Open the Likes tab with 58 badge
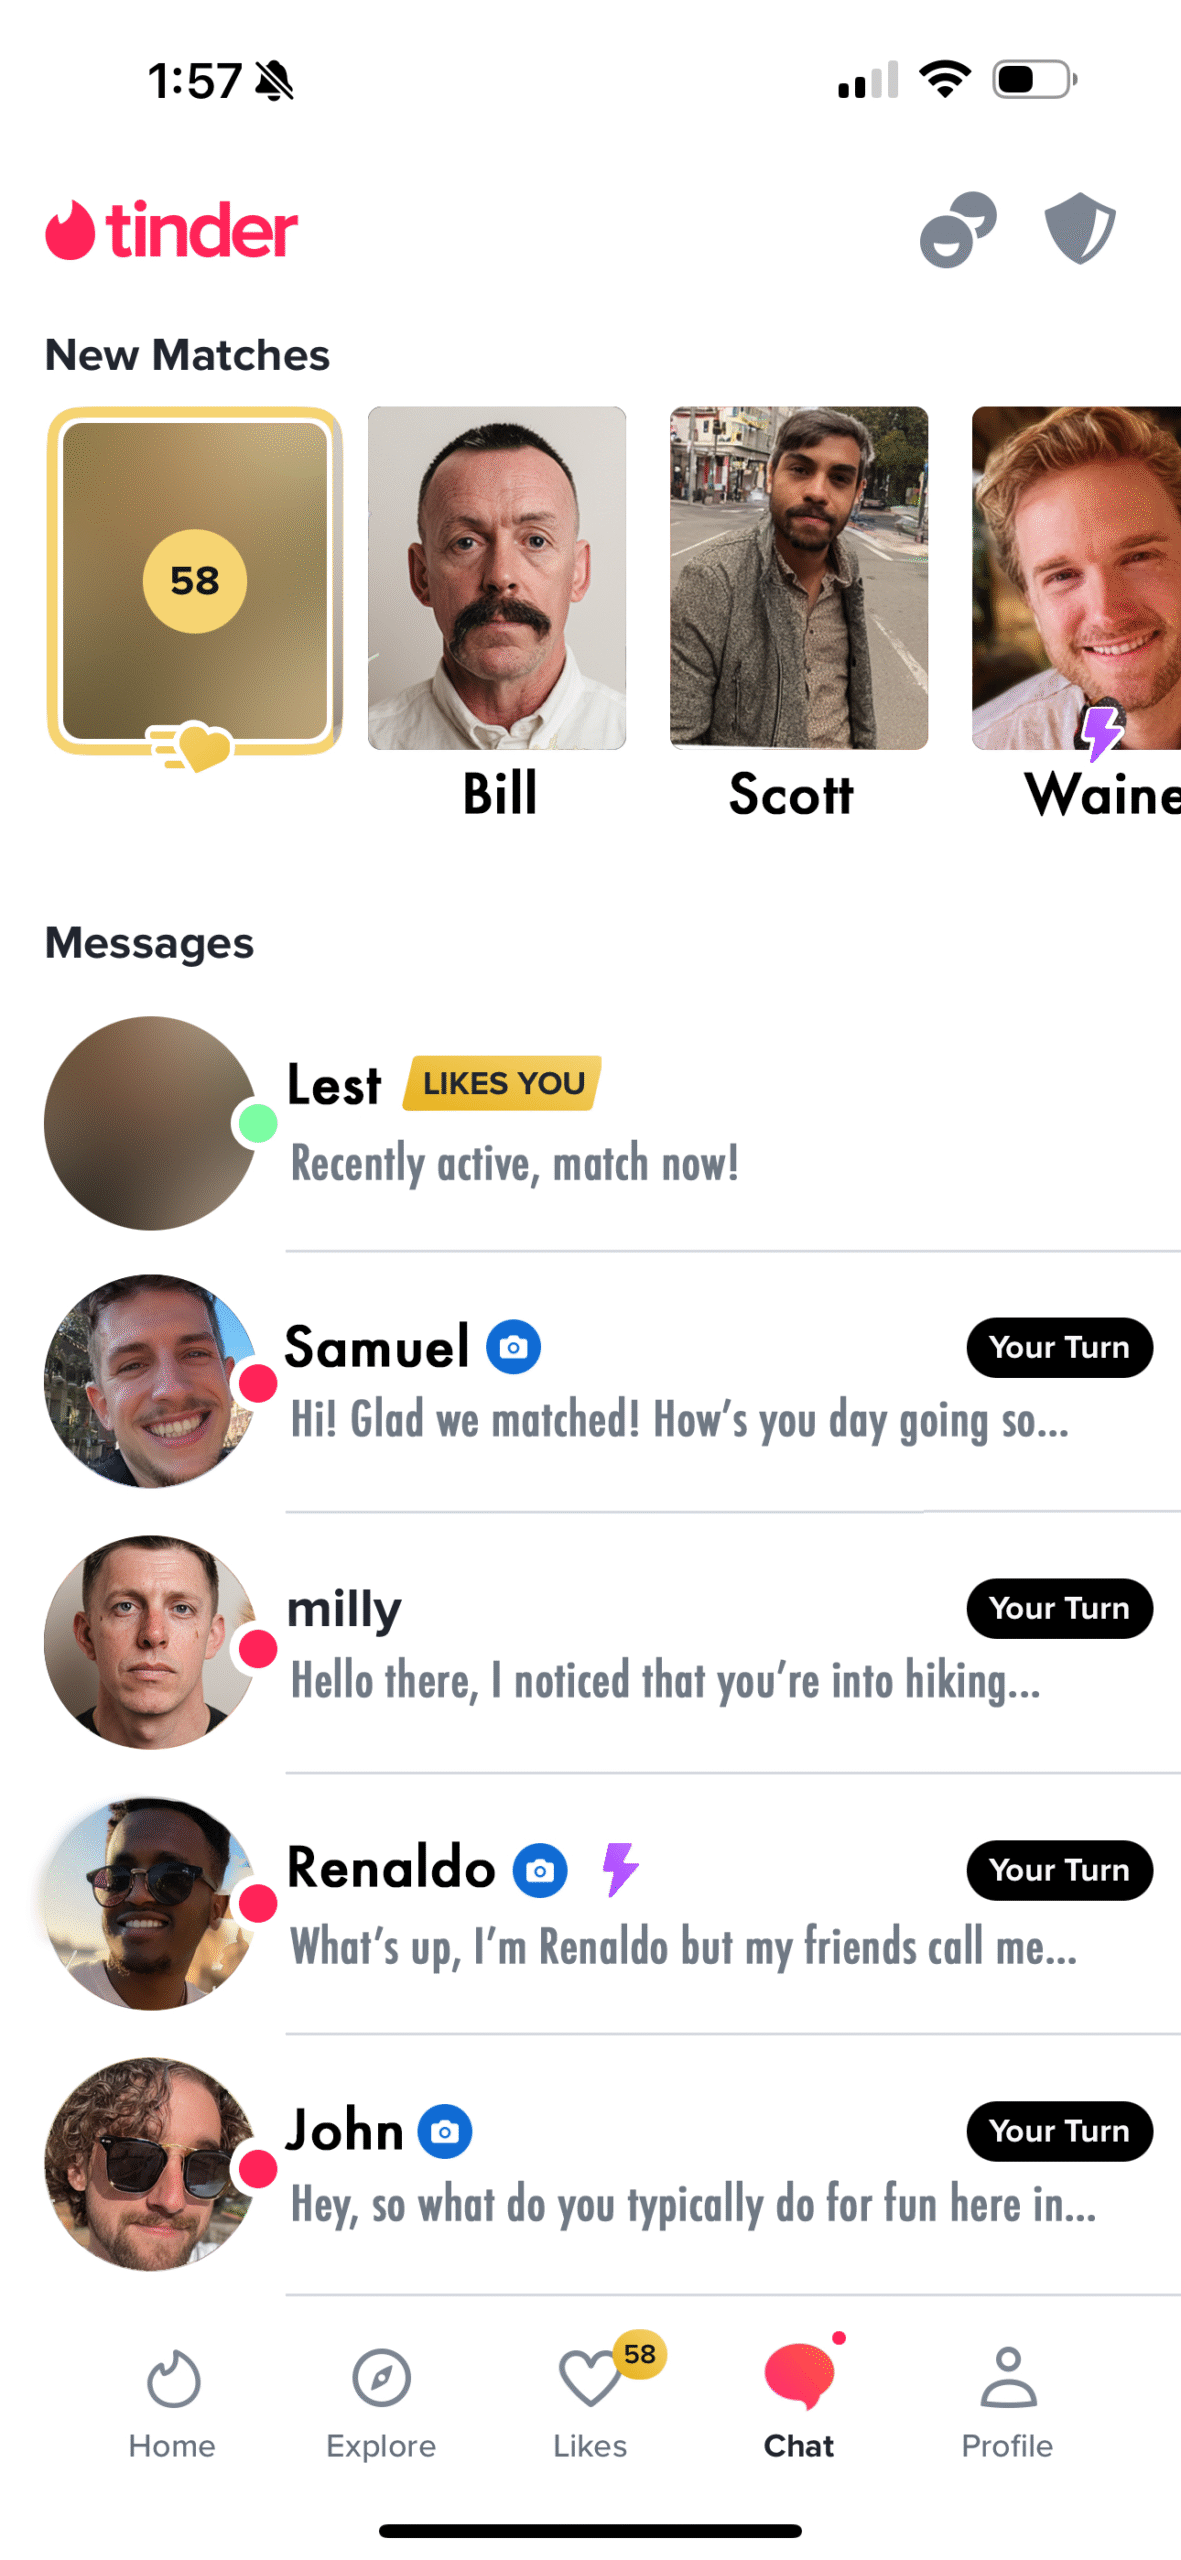1181x2560 pixels. point(590,2402)
